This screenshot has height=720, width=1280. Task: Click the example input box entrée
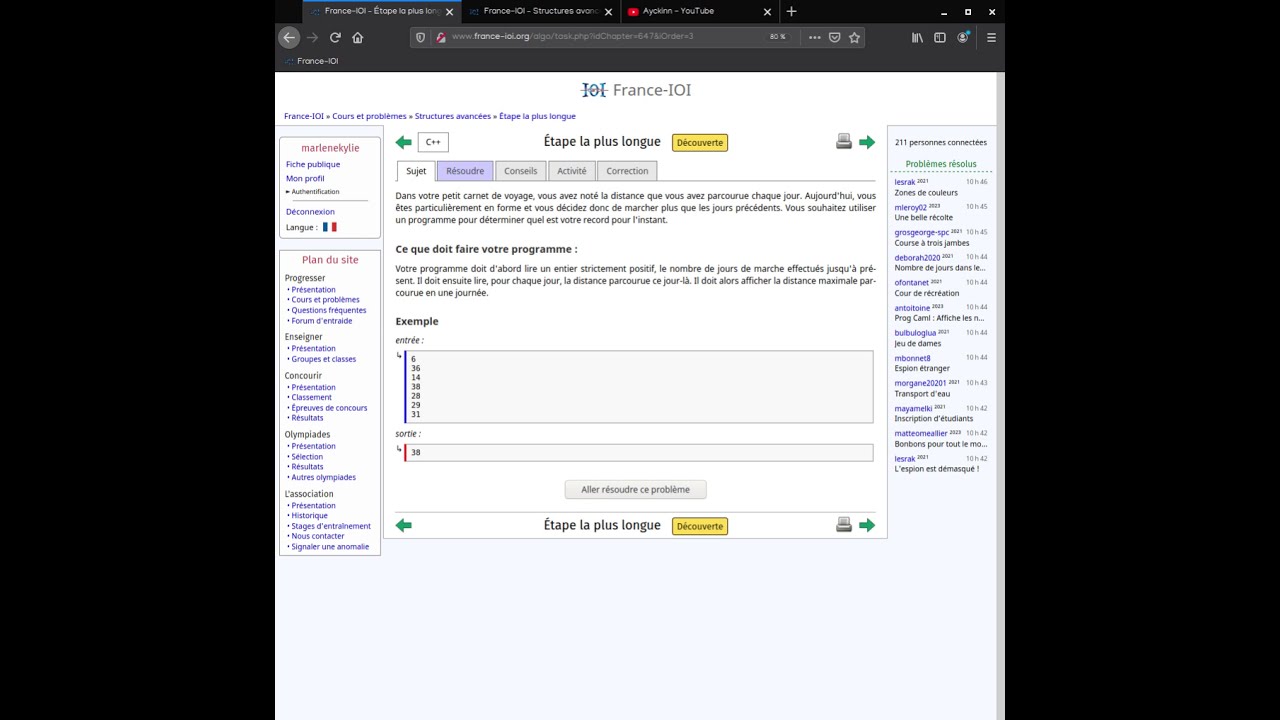click(x=639, y=387)
